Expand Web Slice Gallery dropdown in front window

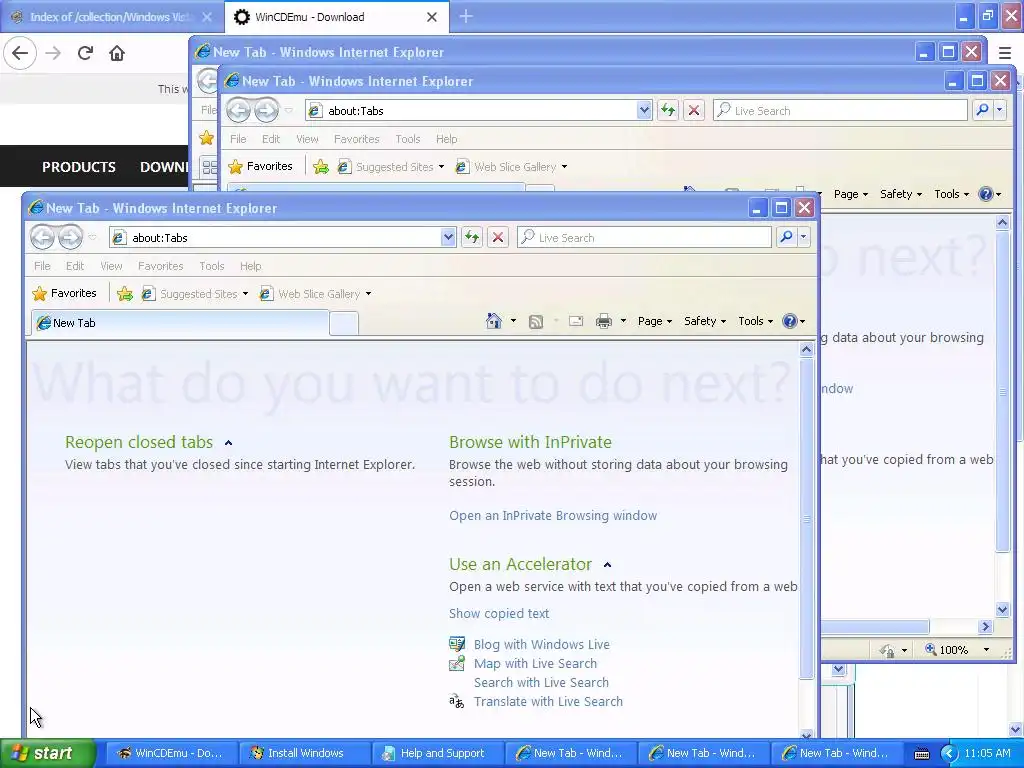click(368, 294)
